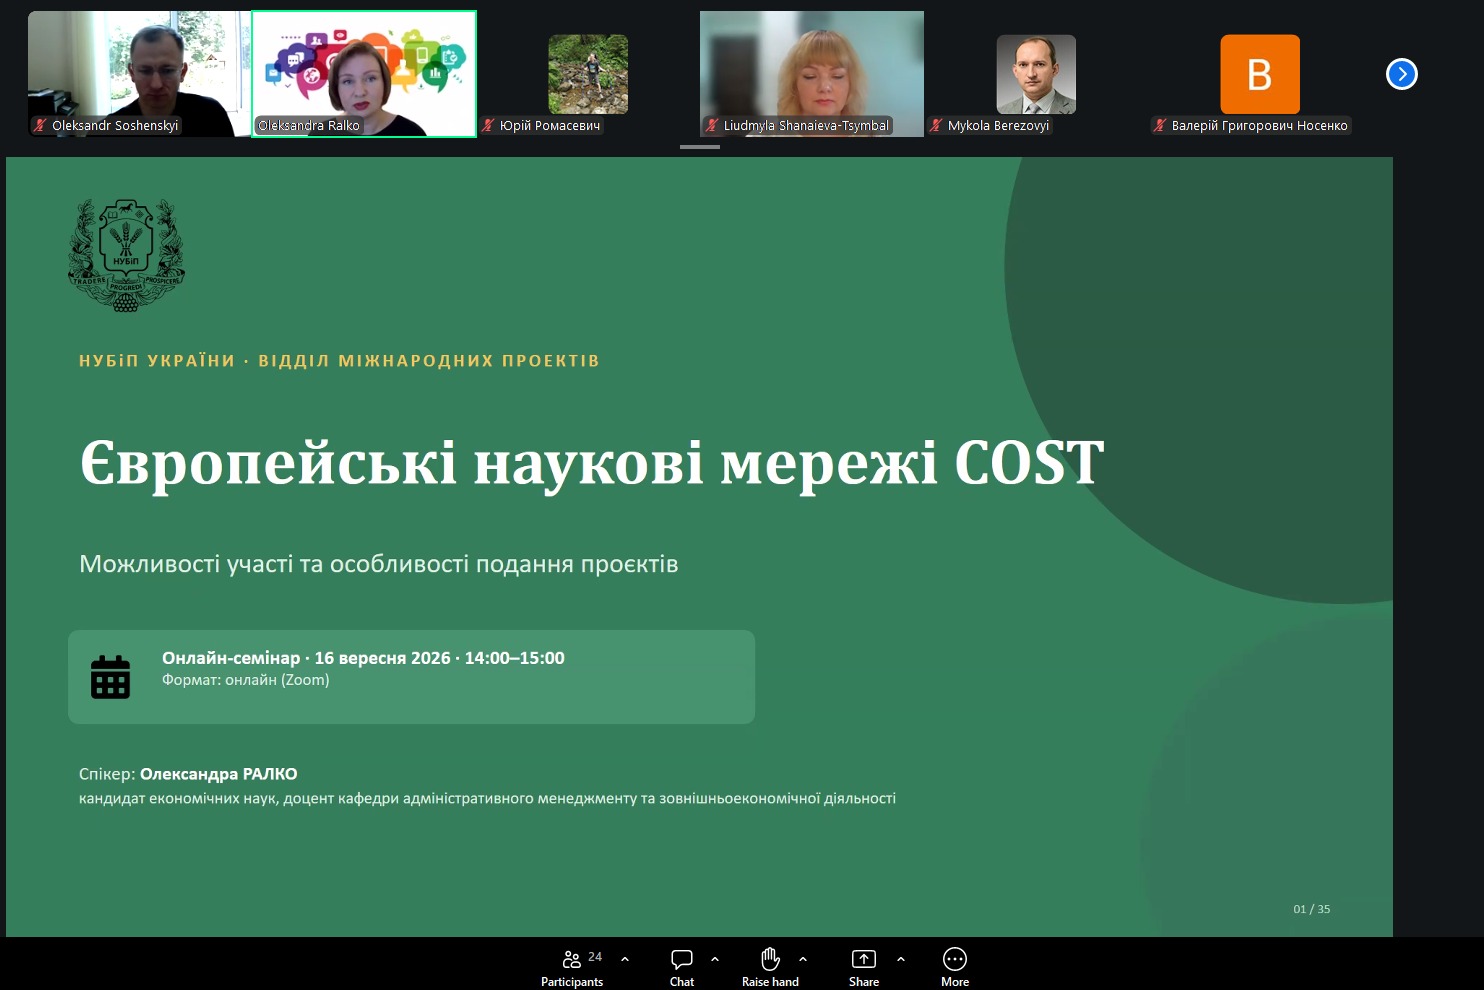Open the More options ellipsis icon
The height and width of the screenshot is (990, 1484).
tap(955, 959)
